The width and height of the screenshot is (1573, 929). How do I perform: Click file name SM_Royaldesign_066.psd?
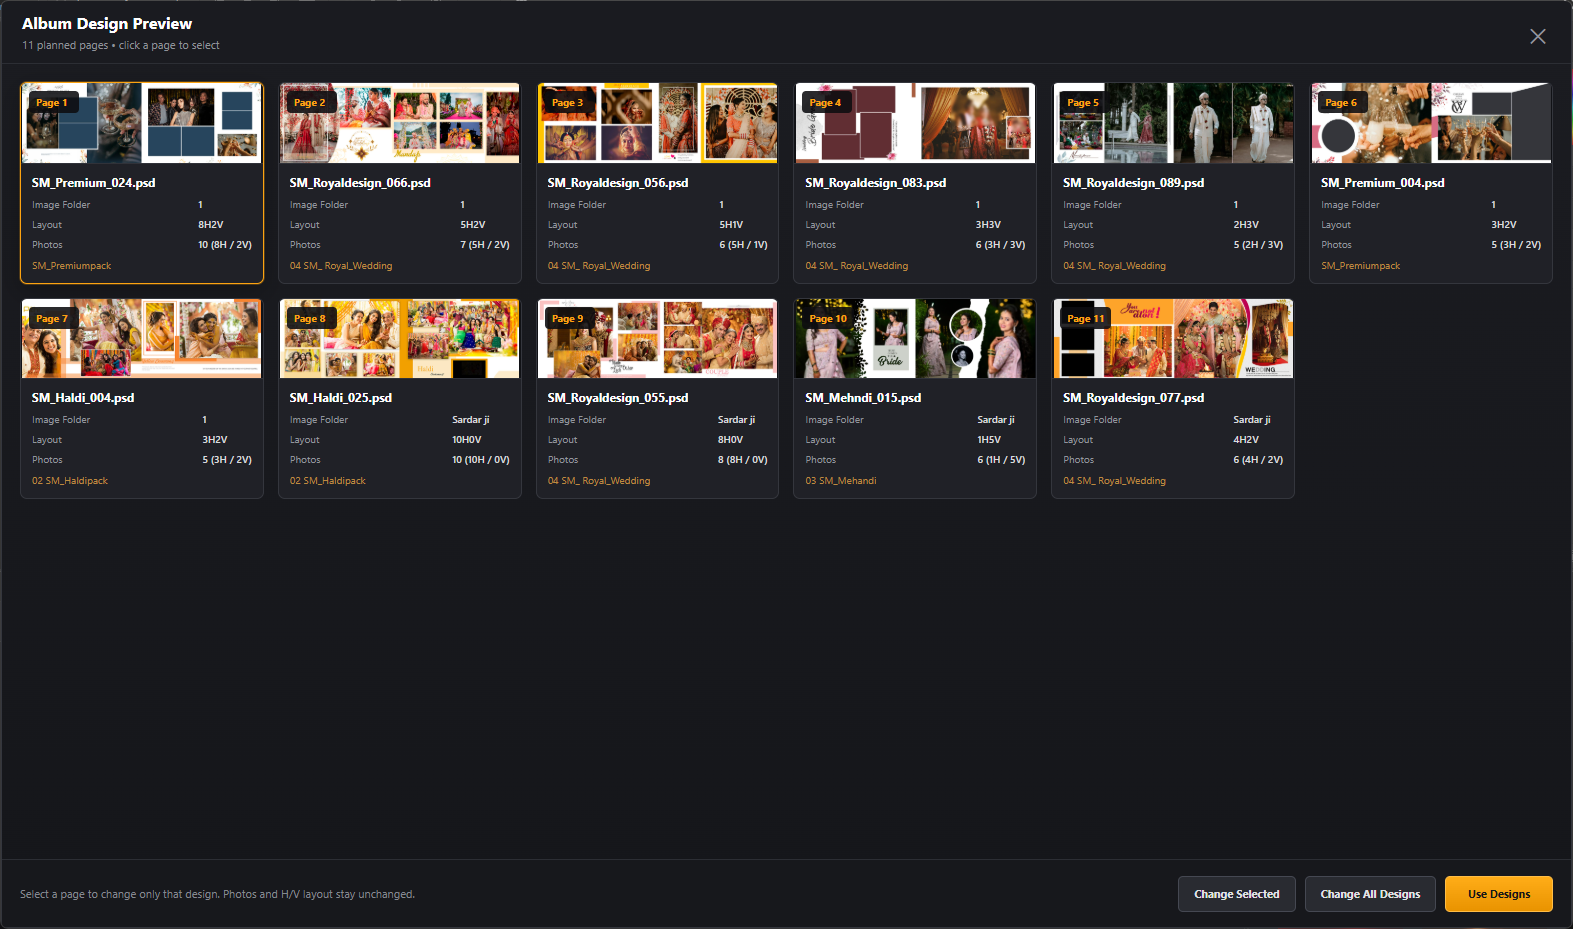[360, 183]
